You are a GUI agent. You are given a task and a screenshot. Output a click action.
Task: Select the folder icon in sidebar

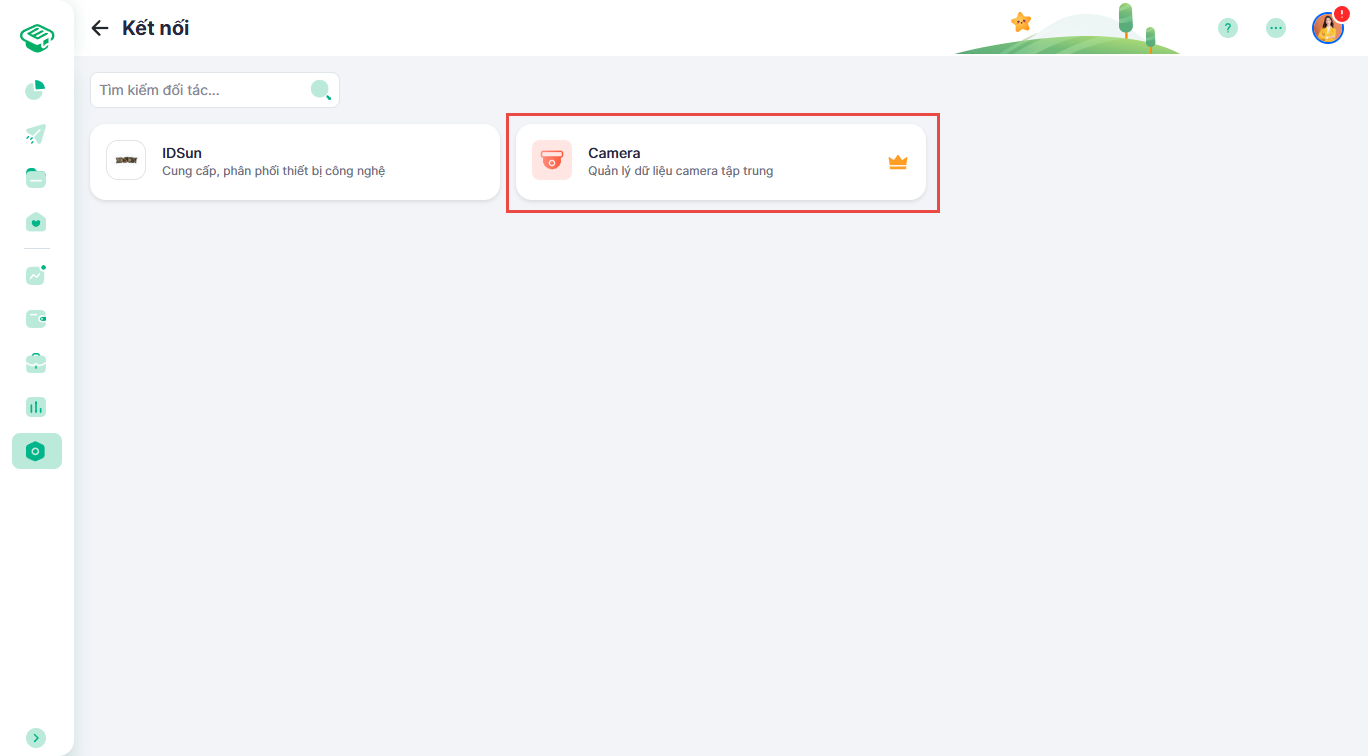(x=36, y=178)
